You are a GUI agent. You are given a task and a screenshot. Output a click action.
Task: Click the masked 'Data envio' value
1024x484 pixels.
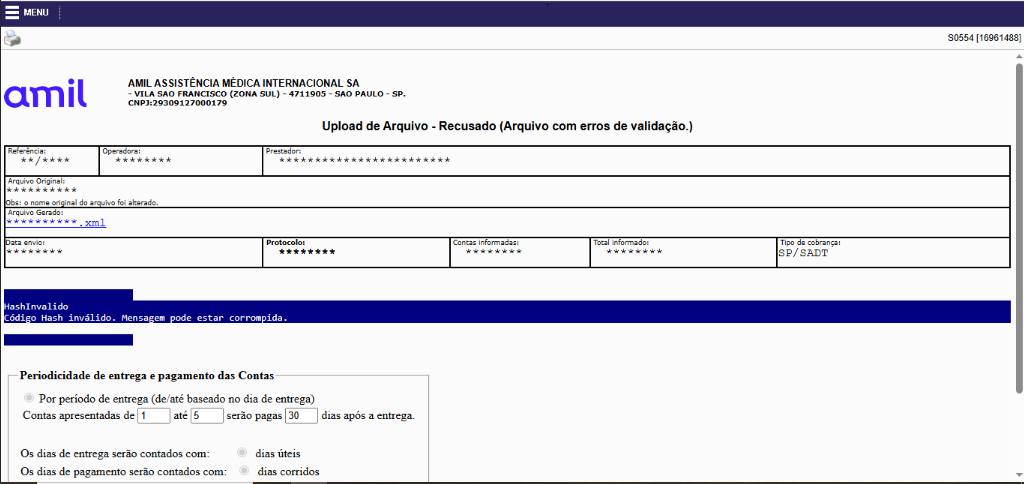pyautogui.click(x=35, y=251)
